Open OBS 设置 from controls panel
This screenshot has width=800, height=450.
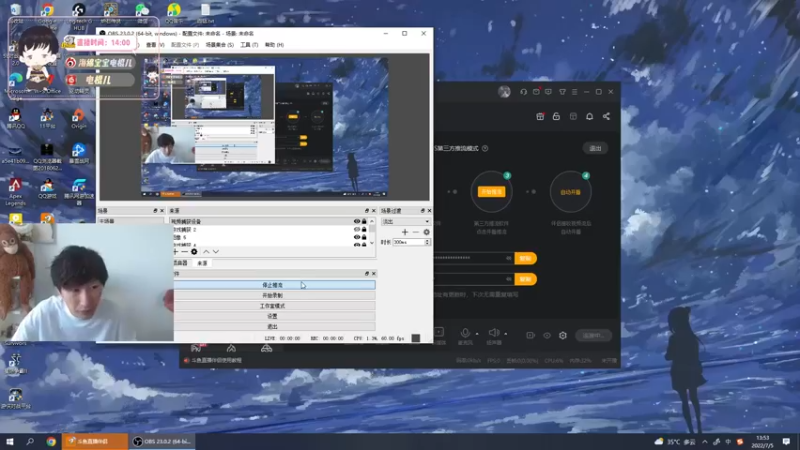[274, 316]
